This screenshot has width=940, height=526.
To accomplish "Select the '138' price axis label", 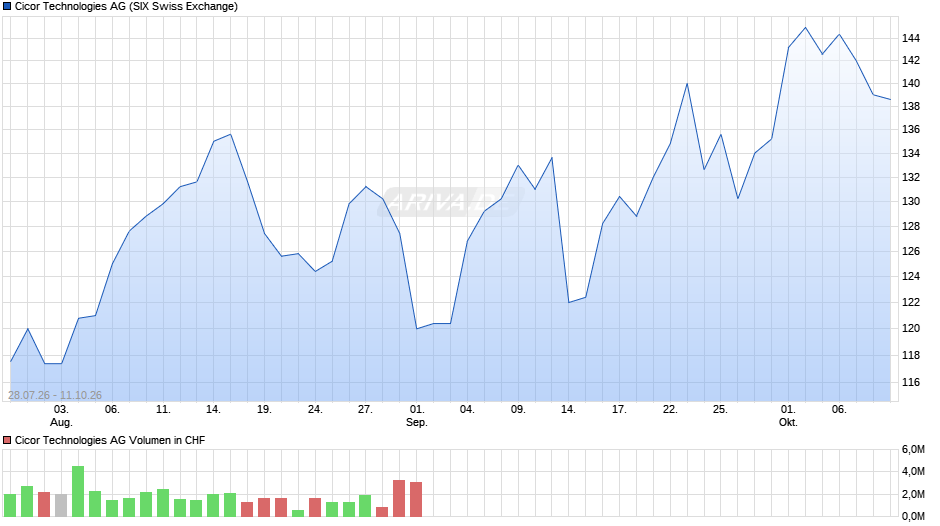I will point(911,107).
